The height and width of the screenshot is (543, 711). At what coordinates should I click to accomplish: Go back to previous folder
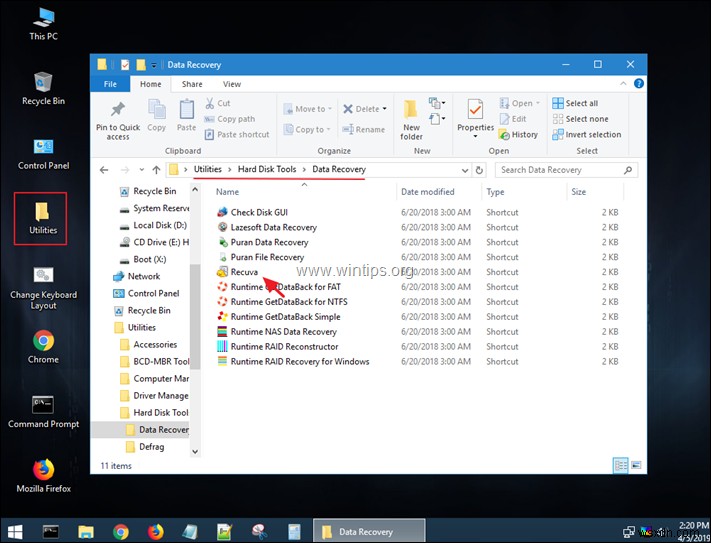tap(104, 170)
